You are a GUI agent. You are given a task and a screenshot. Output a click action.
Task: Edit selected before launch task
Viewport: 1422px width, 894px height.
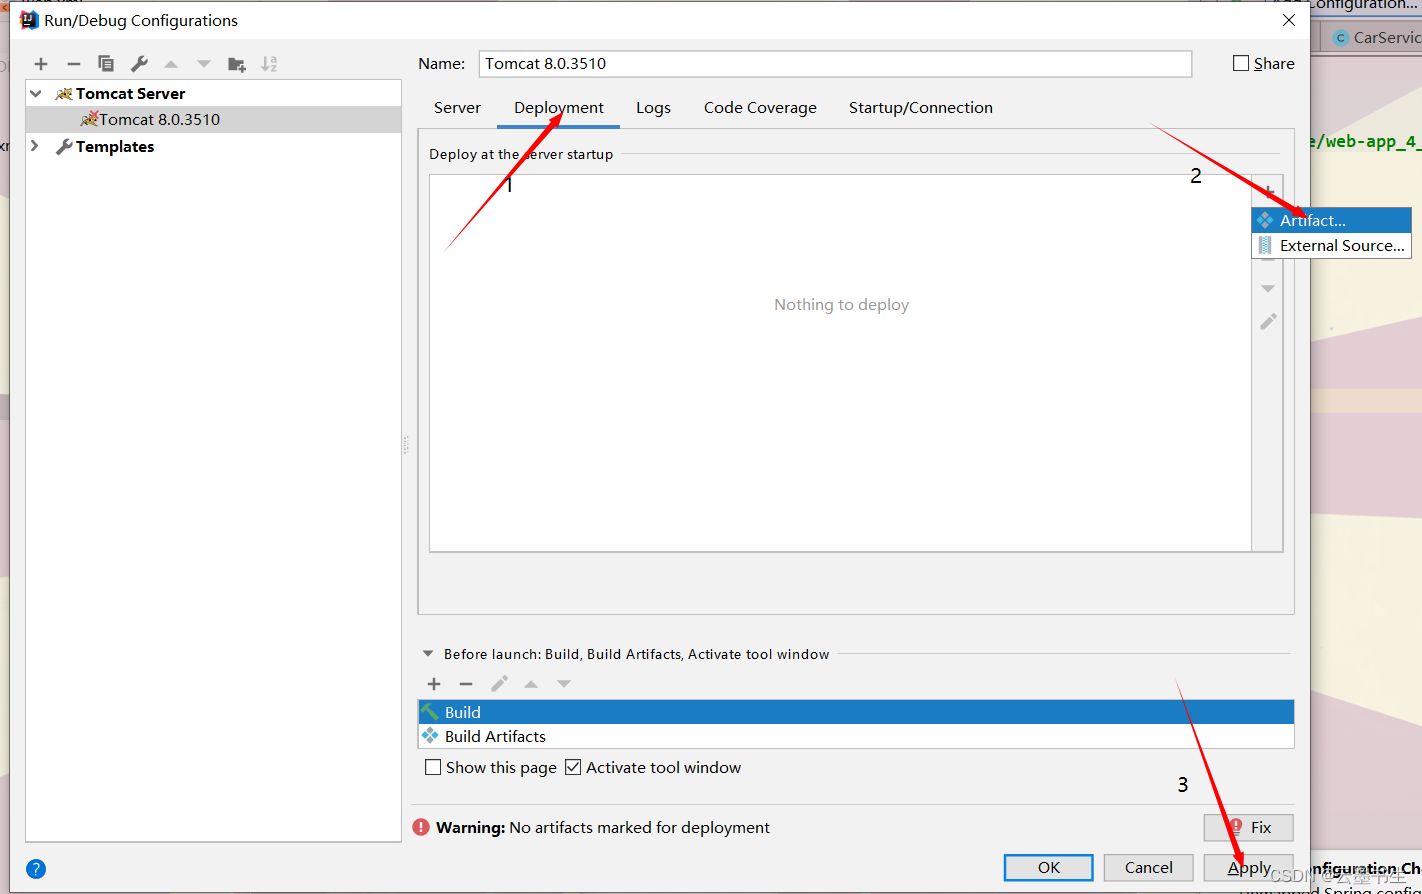[x=499, y=684]
